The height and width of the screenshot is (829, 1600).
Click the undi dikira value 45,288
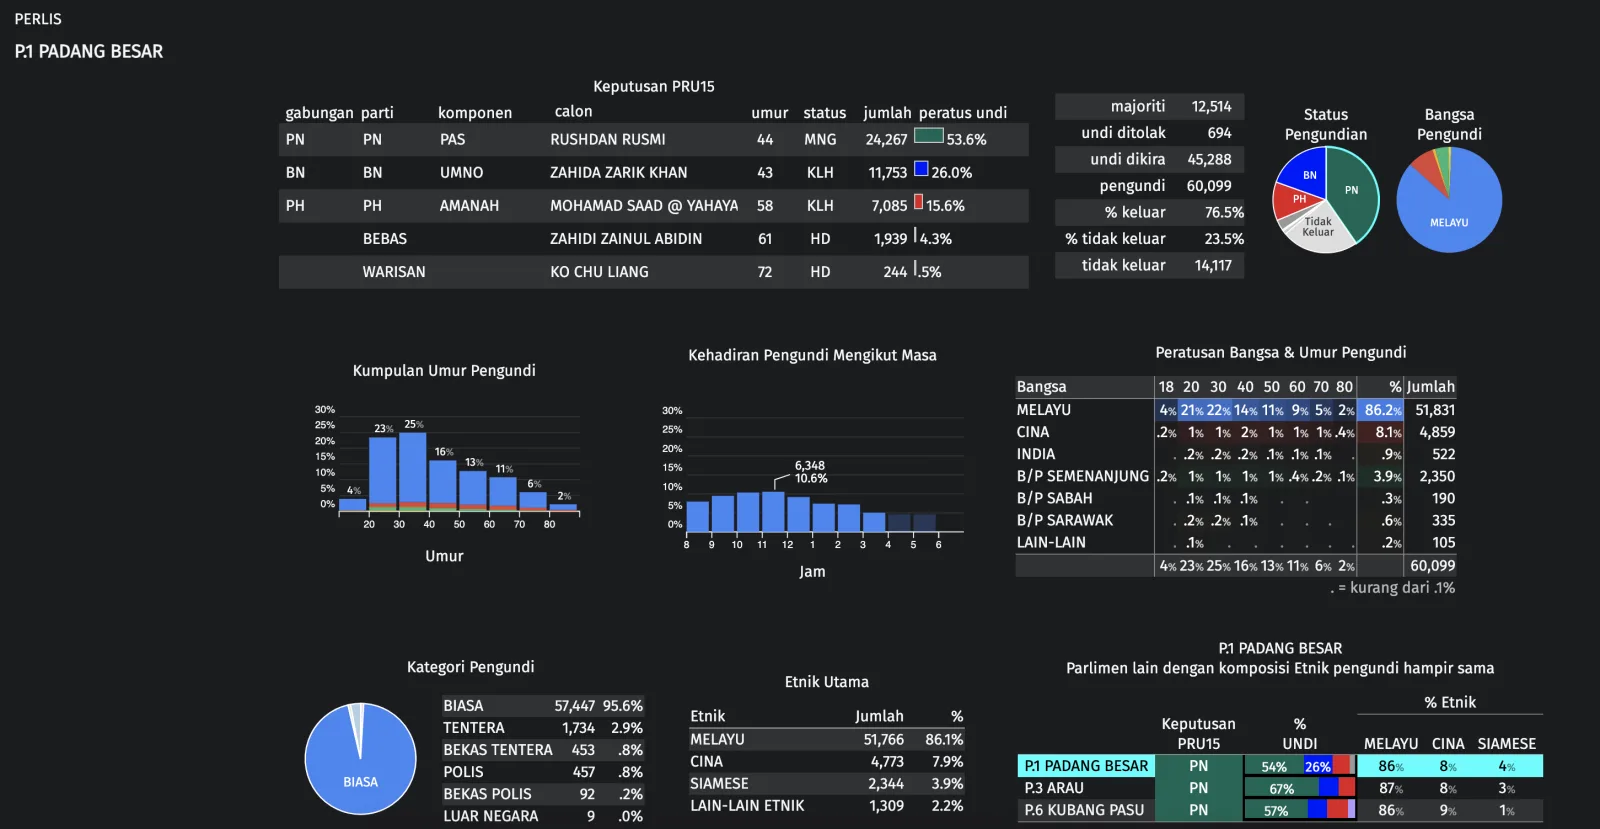[x=1209, y=160]
